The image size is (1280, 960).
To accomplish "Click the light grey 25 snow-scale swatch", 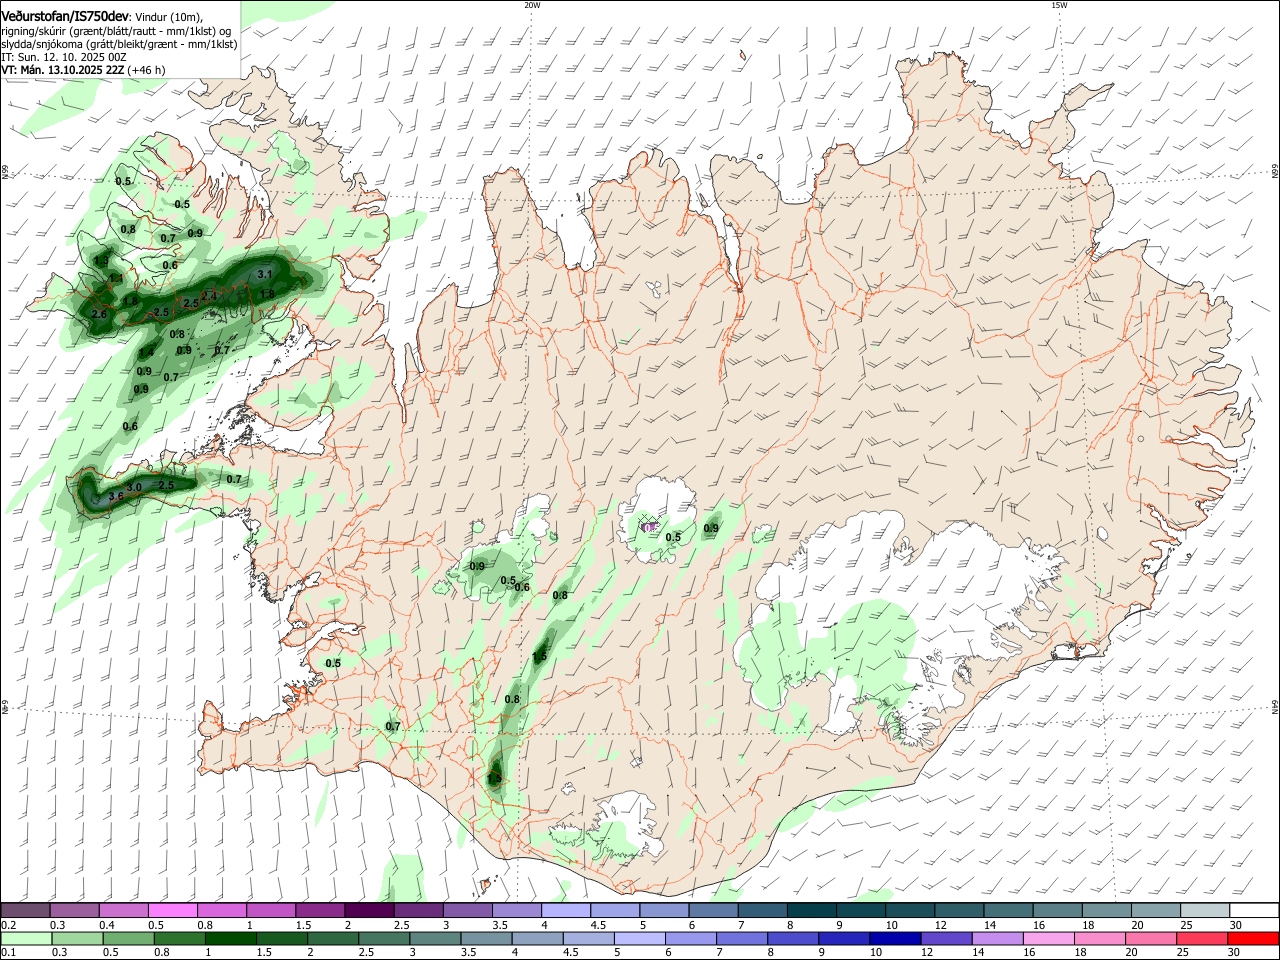I will coord(1203,911).
